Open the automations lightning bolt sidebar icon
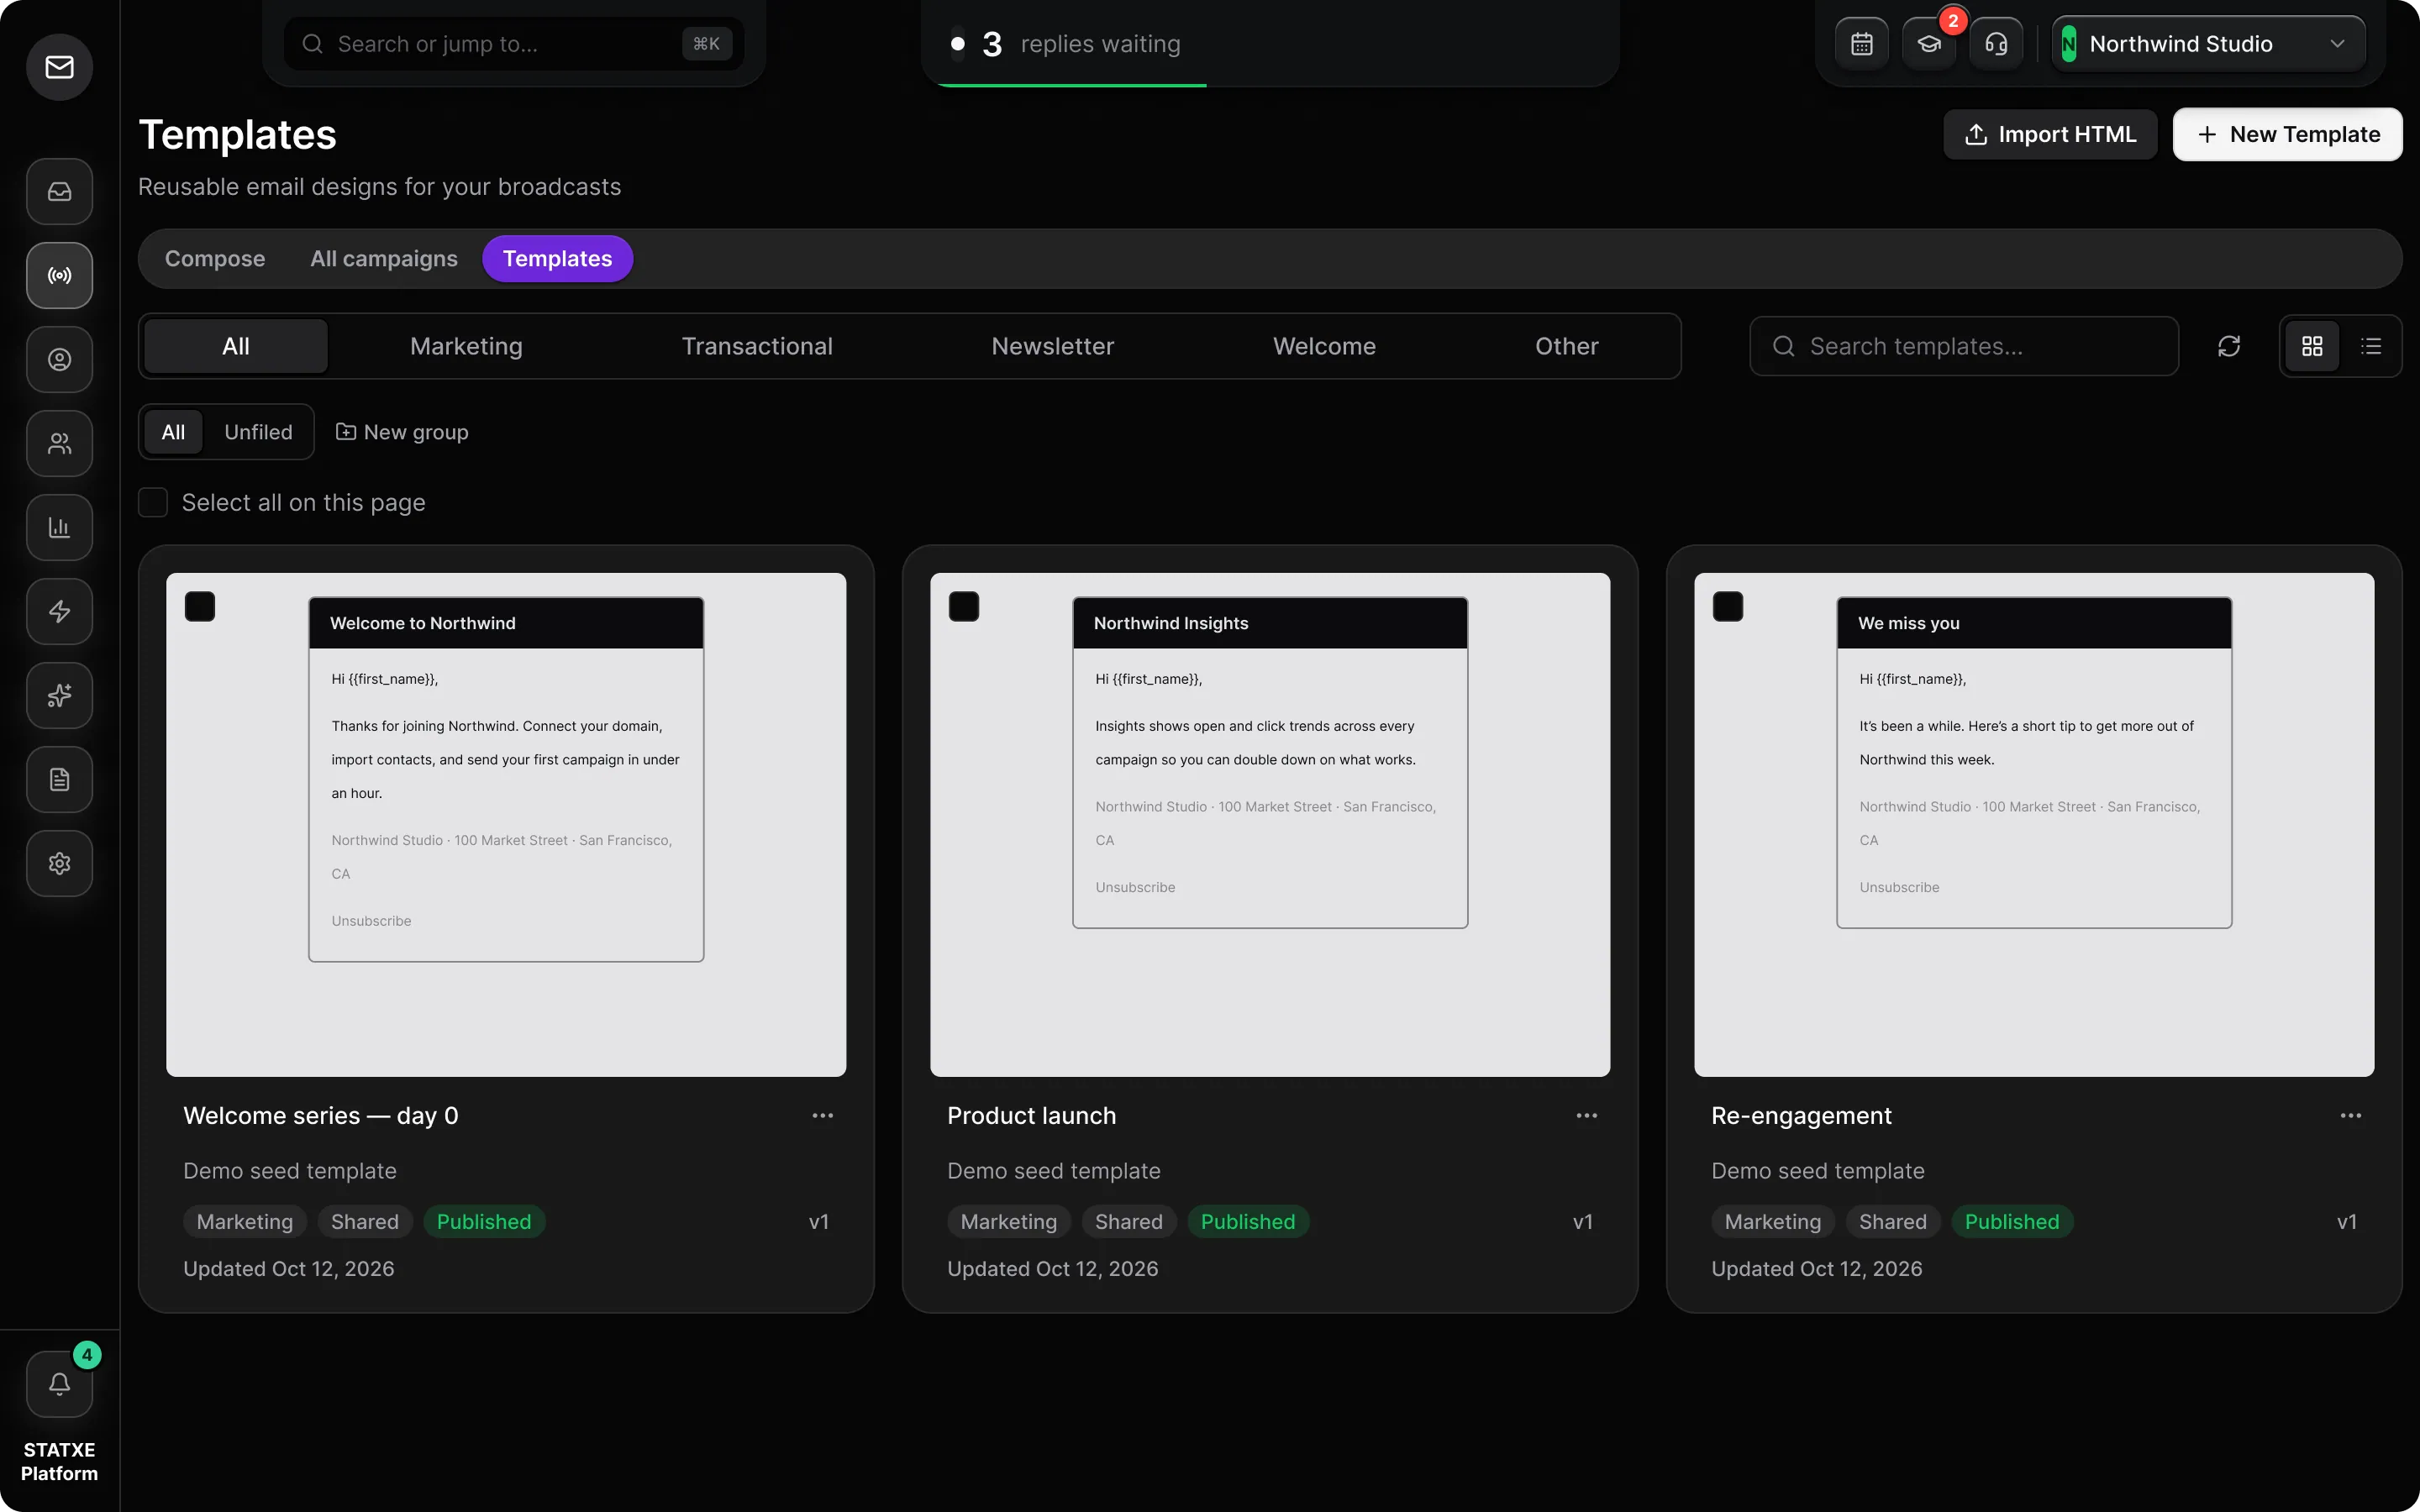Image resolution: width=2420 pixels, height=1512 pixels. [60, 612]
